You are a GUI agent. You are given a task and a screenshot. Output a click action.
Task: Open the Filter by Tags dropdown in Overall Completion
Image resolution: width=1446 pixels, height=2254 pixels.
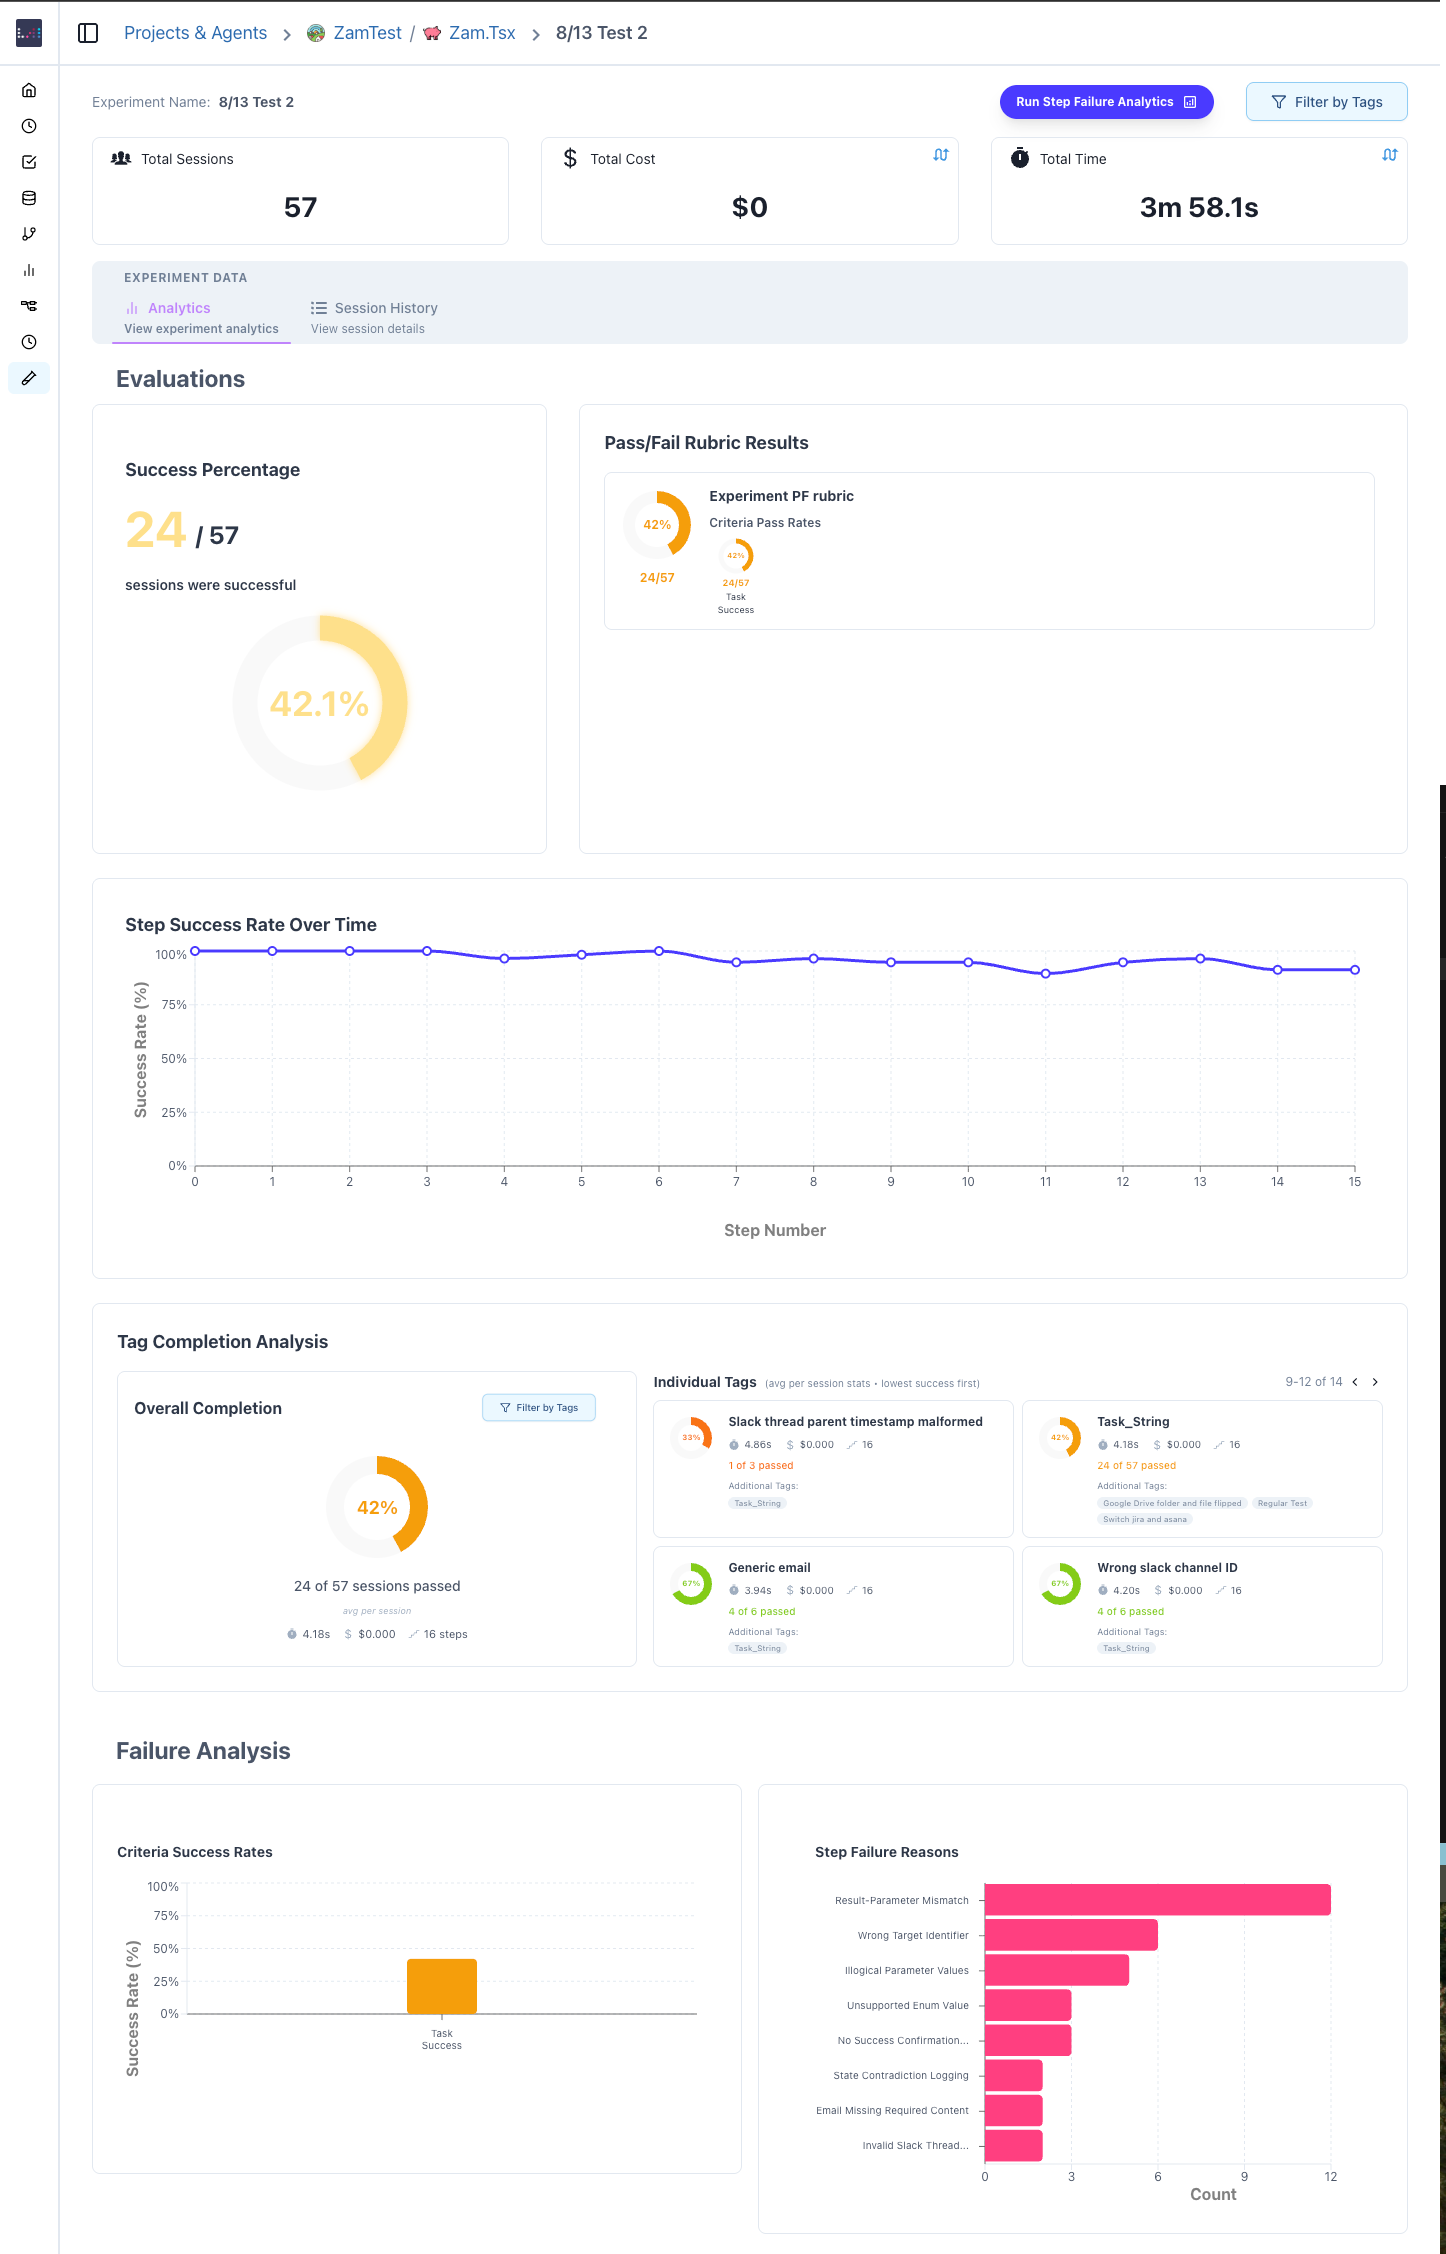539,1407
